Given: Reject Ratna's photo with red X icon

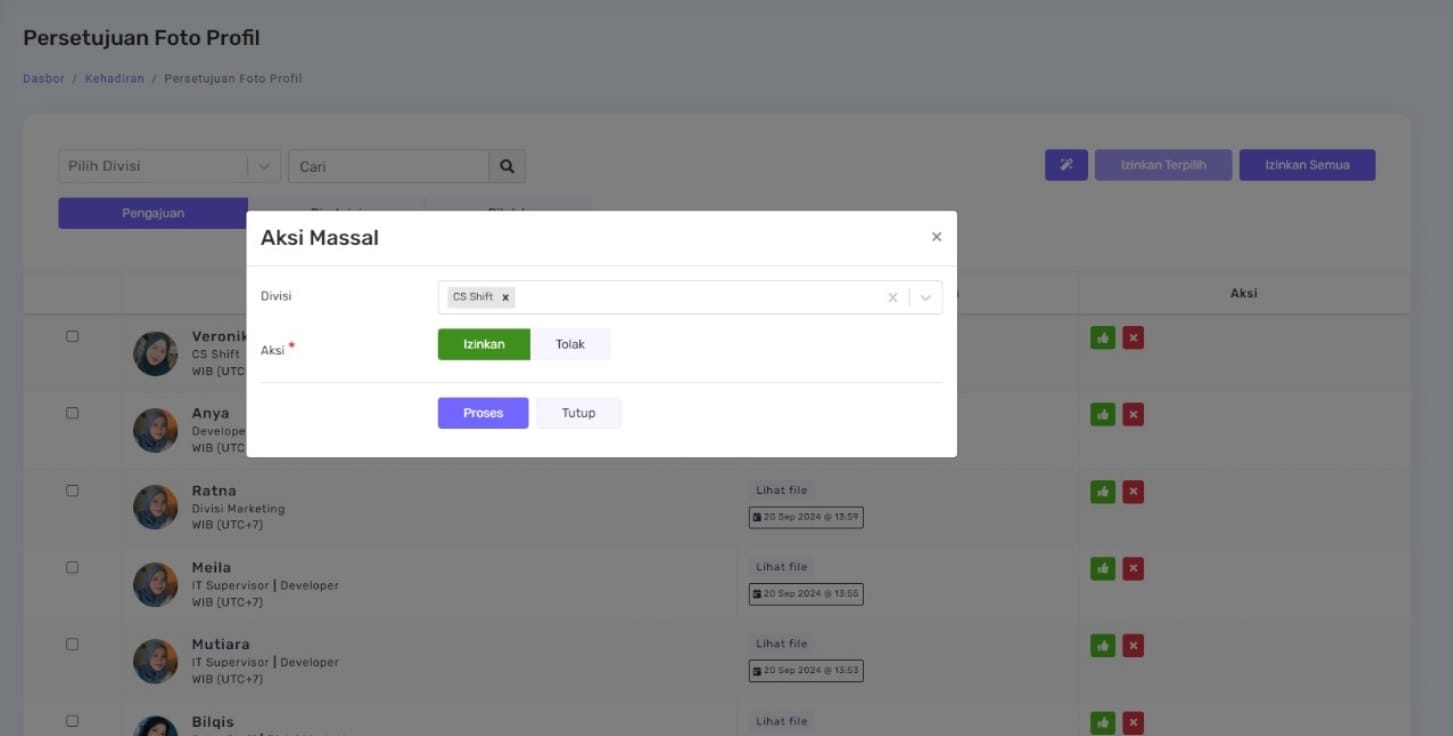Looking at the screenshot, I should (x=1133, y=491).
